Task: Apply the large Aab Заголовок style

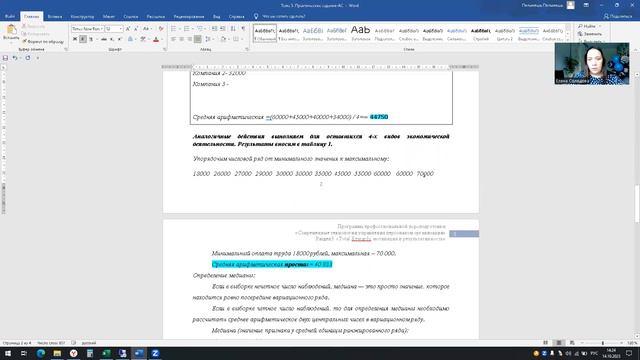Action: click(360, 33)
